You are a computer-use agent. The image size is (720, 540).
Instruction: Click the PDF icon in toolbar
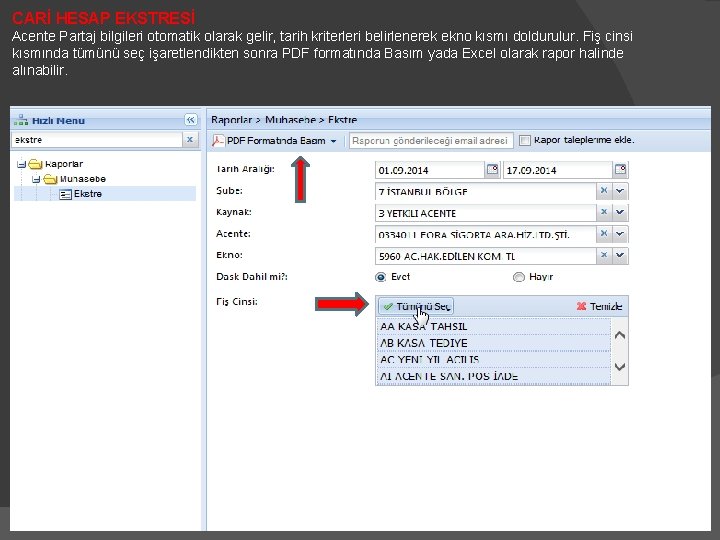point(218,141)
